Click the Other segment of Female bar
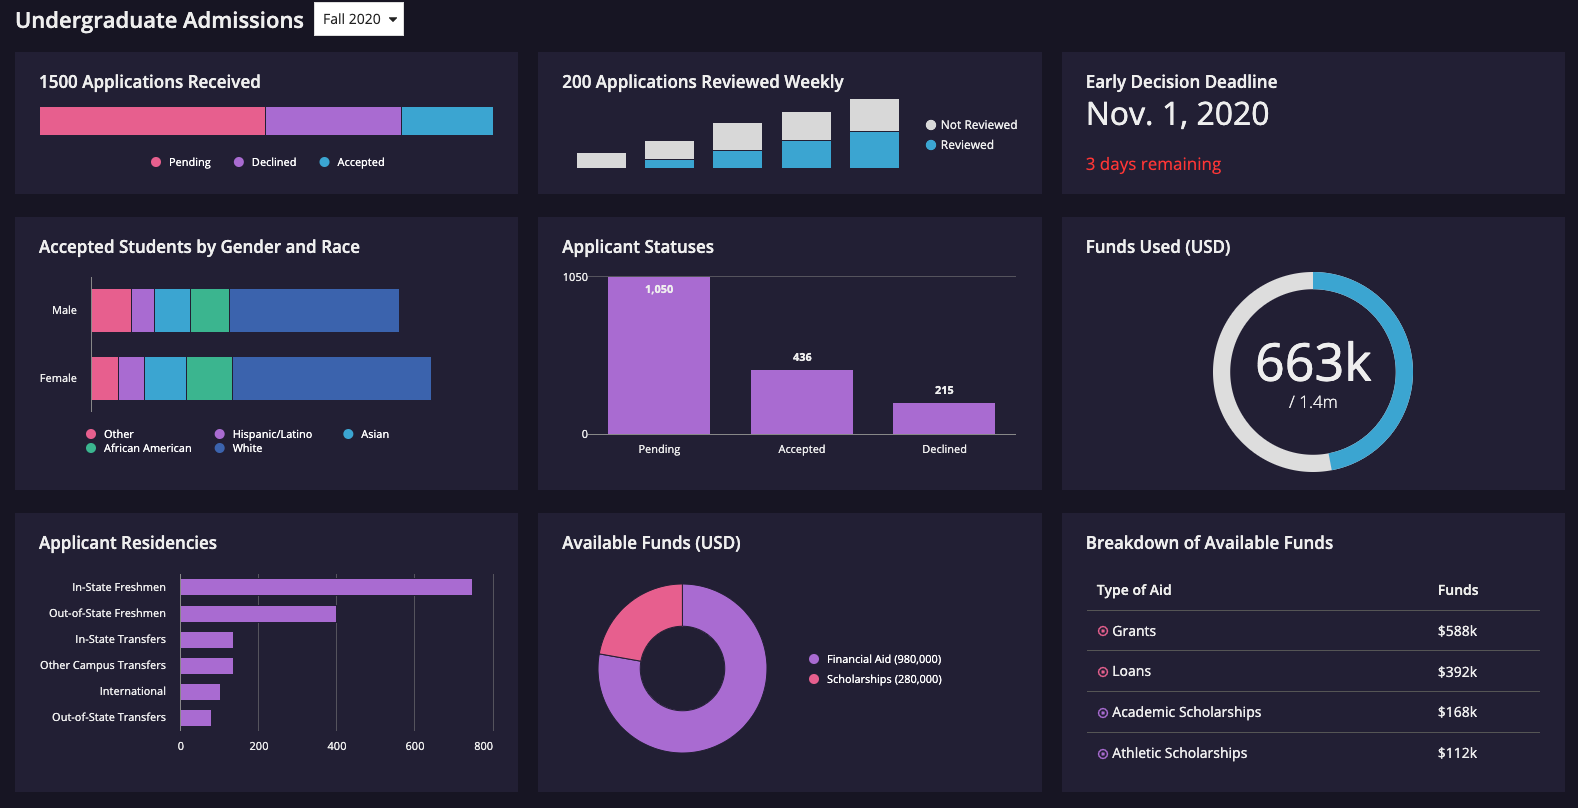This screenshot has height=808, width=1578. (x=105, y=378)
